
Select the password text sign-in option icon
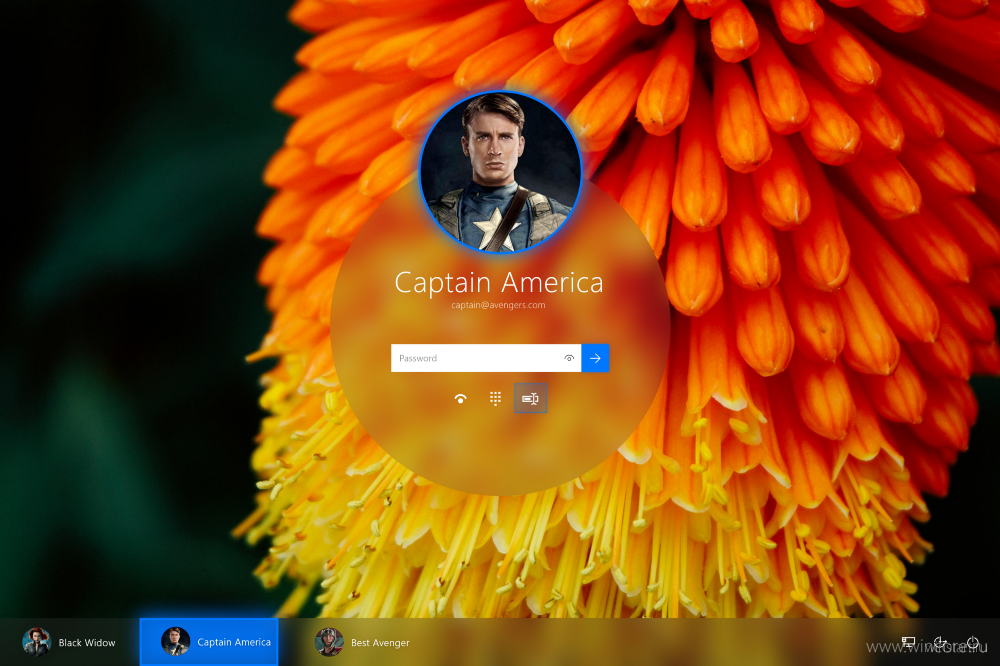tap(530, 398)
